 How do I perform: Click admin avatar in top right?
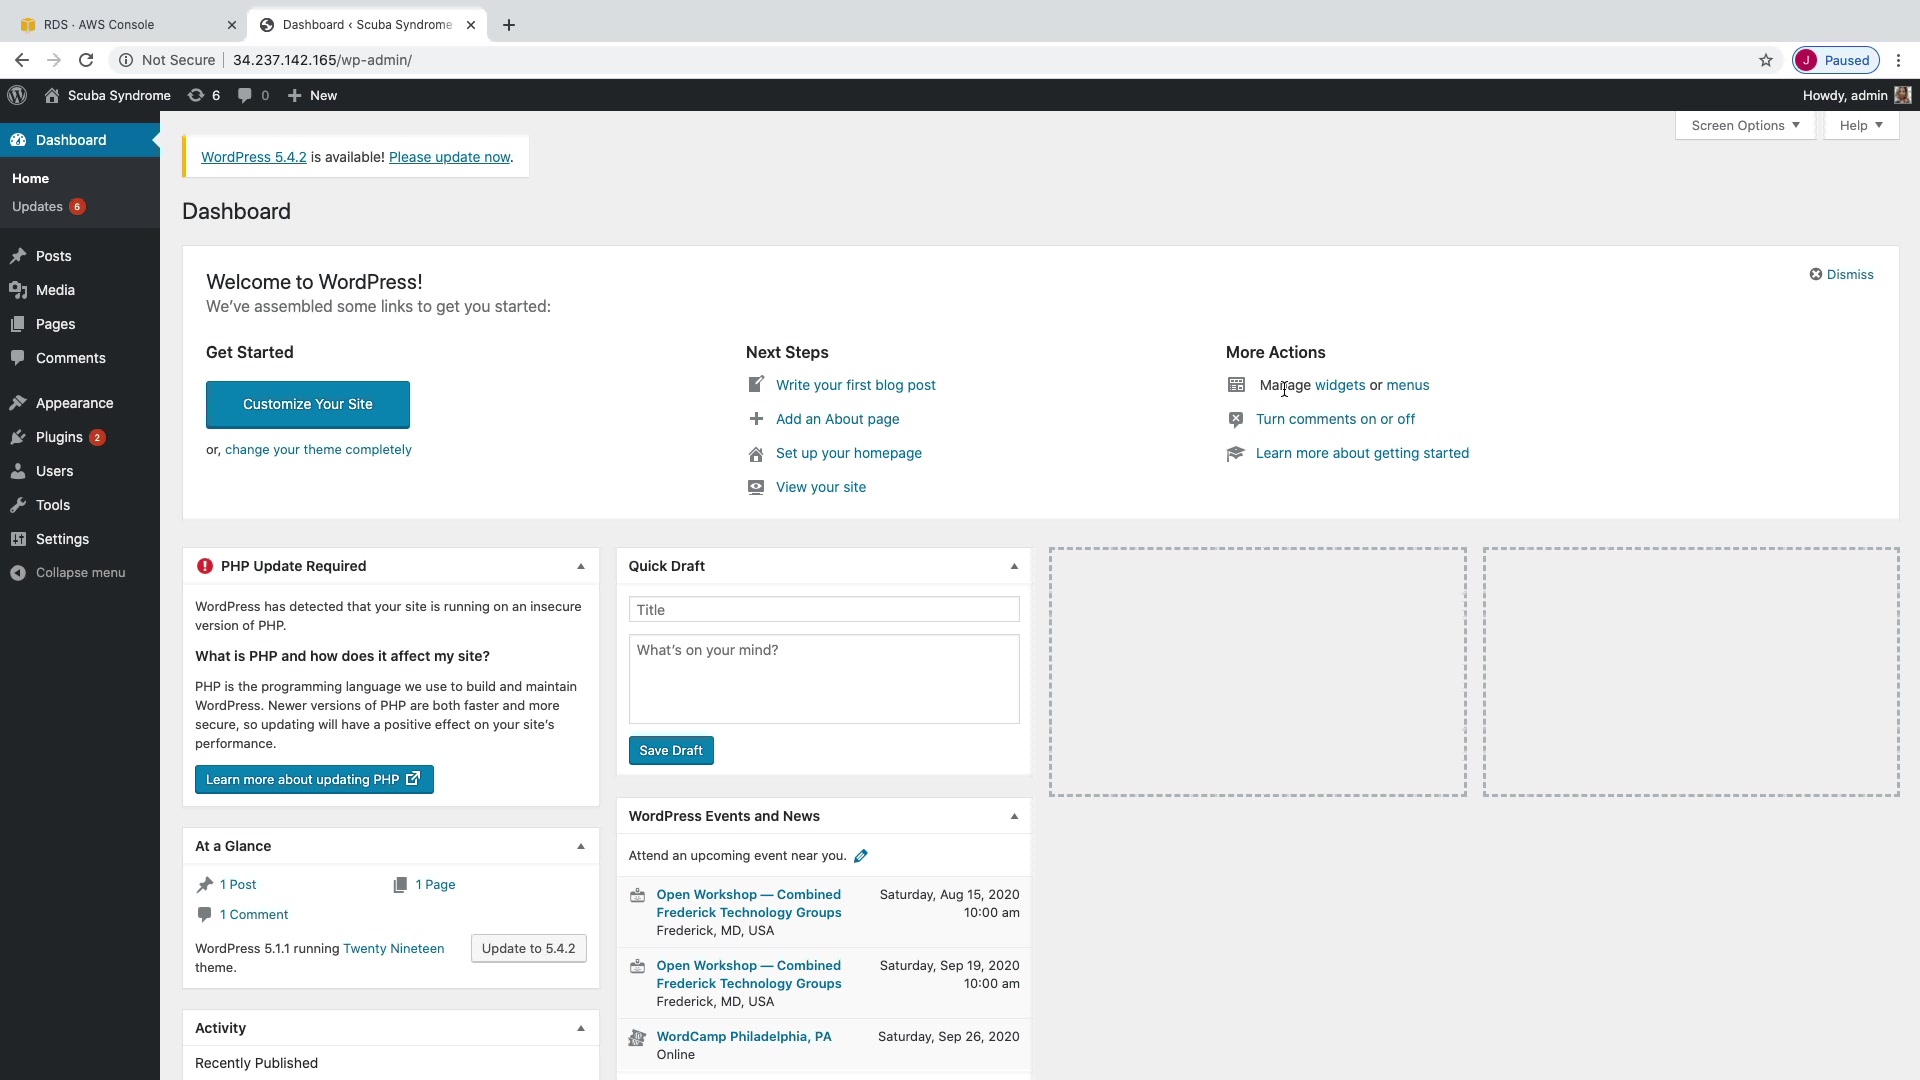click(x=1902, y=95)
